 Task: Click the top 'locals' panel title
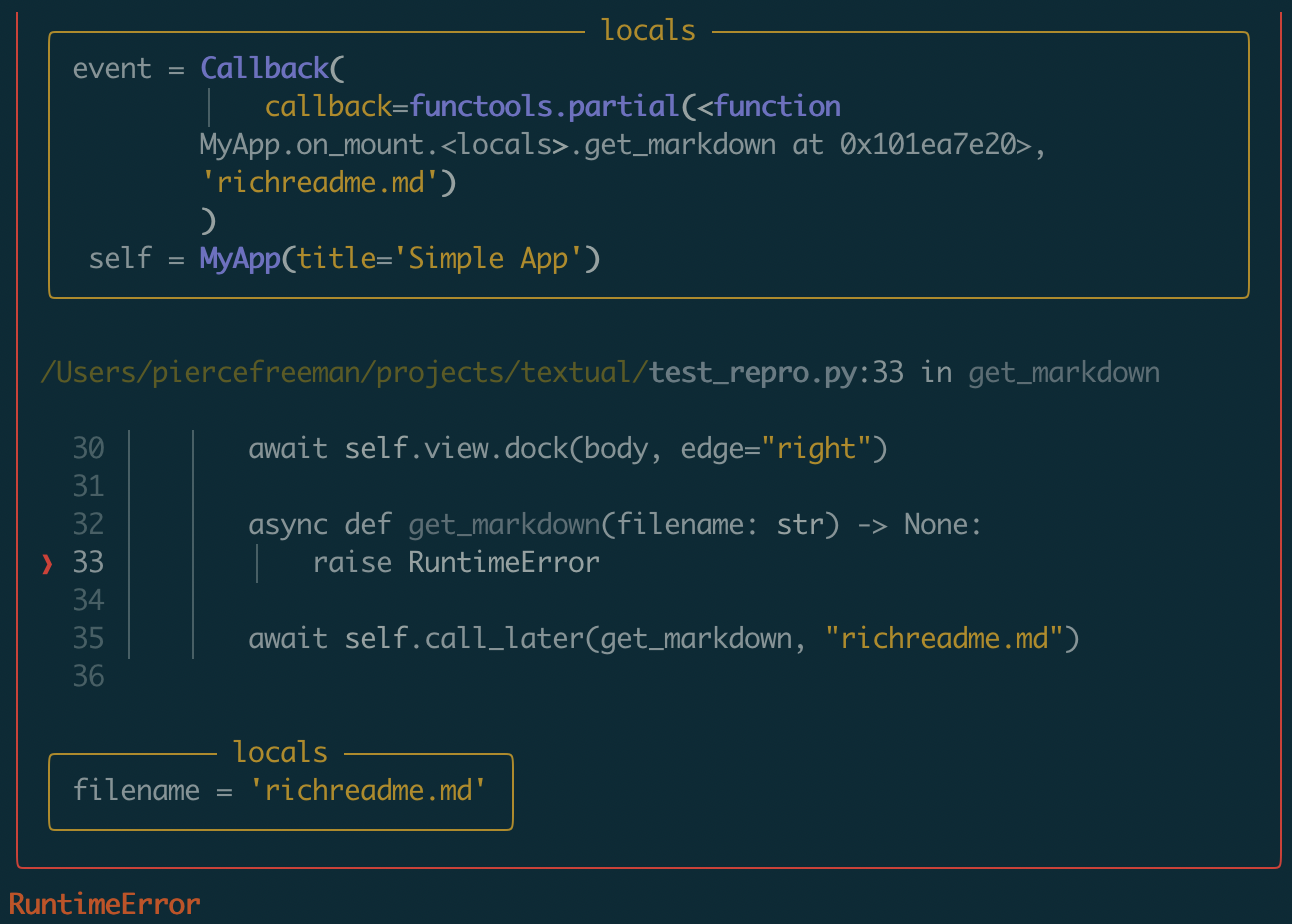(x=648, y=31)
